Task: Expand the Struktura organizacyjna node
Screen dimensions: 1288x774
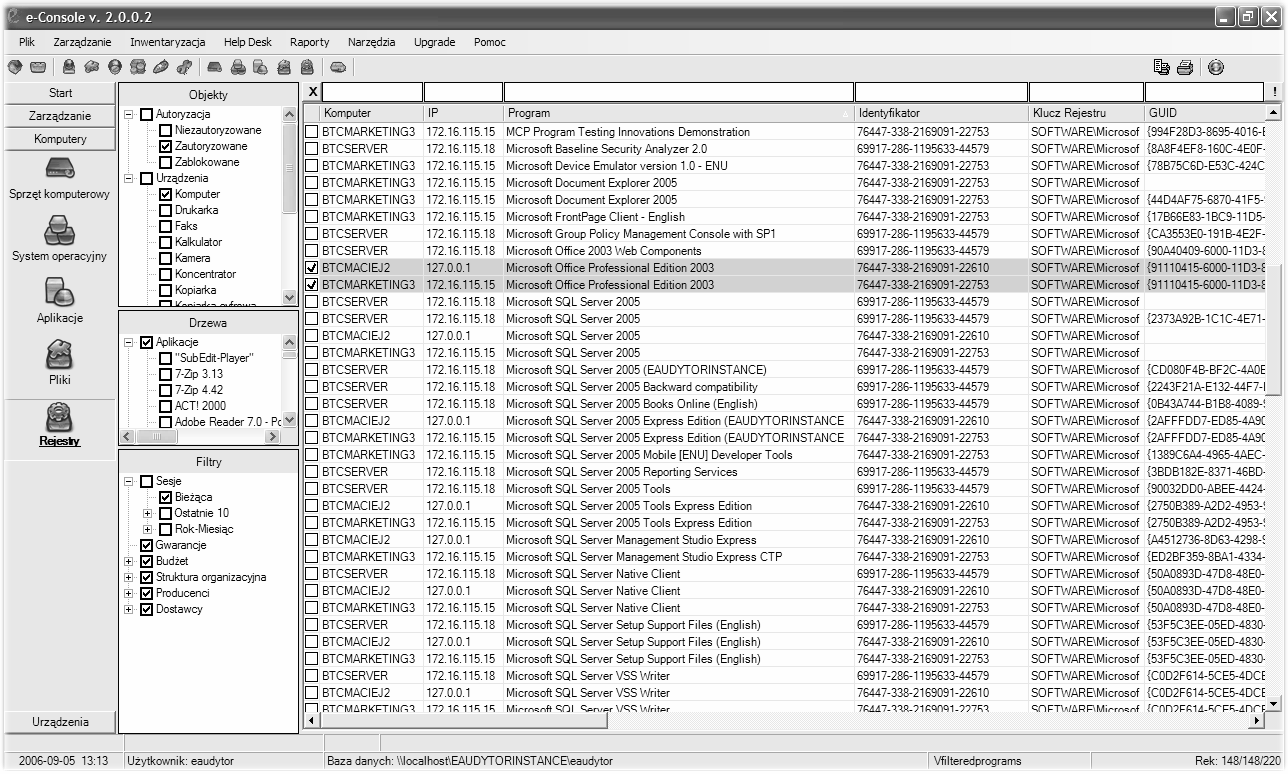Action: point(129,577)
